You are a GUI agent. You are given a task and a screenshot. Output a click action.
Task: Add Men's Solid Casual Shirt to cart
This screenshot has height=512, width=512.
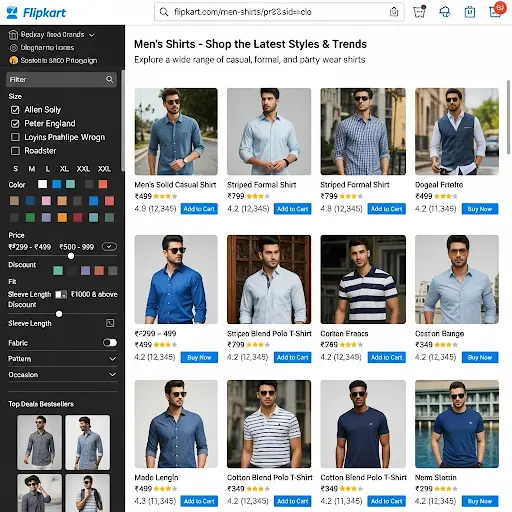click(x=199, y=209)
